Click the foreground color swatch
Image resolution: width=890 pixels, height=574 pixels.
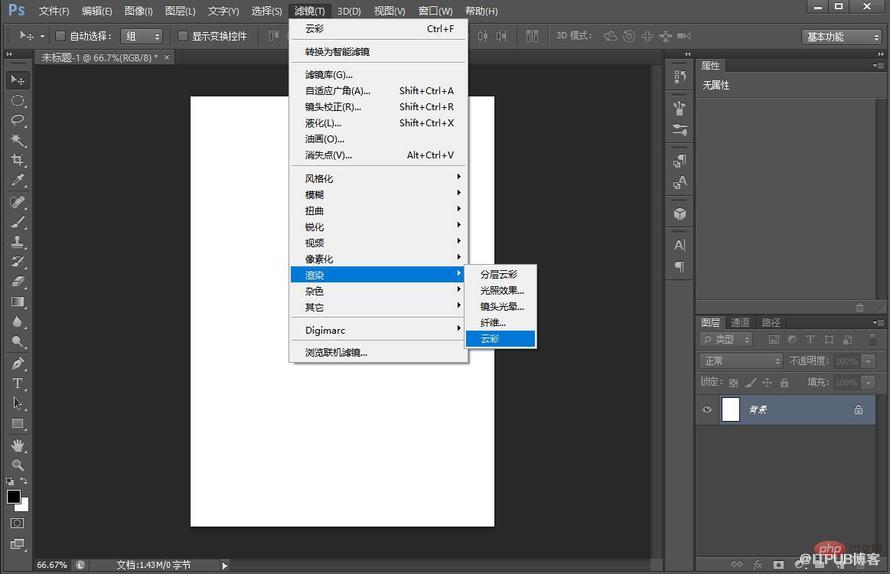tap(14, 496)
